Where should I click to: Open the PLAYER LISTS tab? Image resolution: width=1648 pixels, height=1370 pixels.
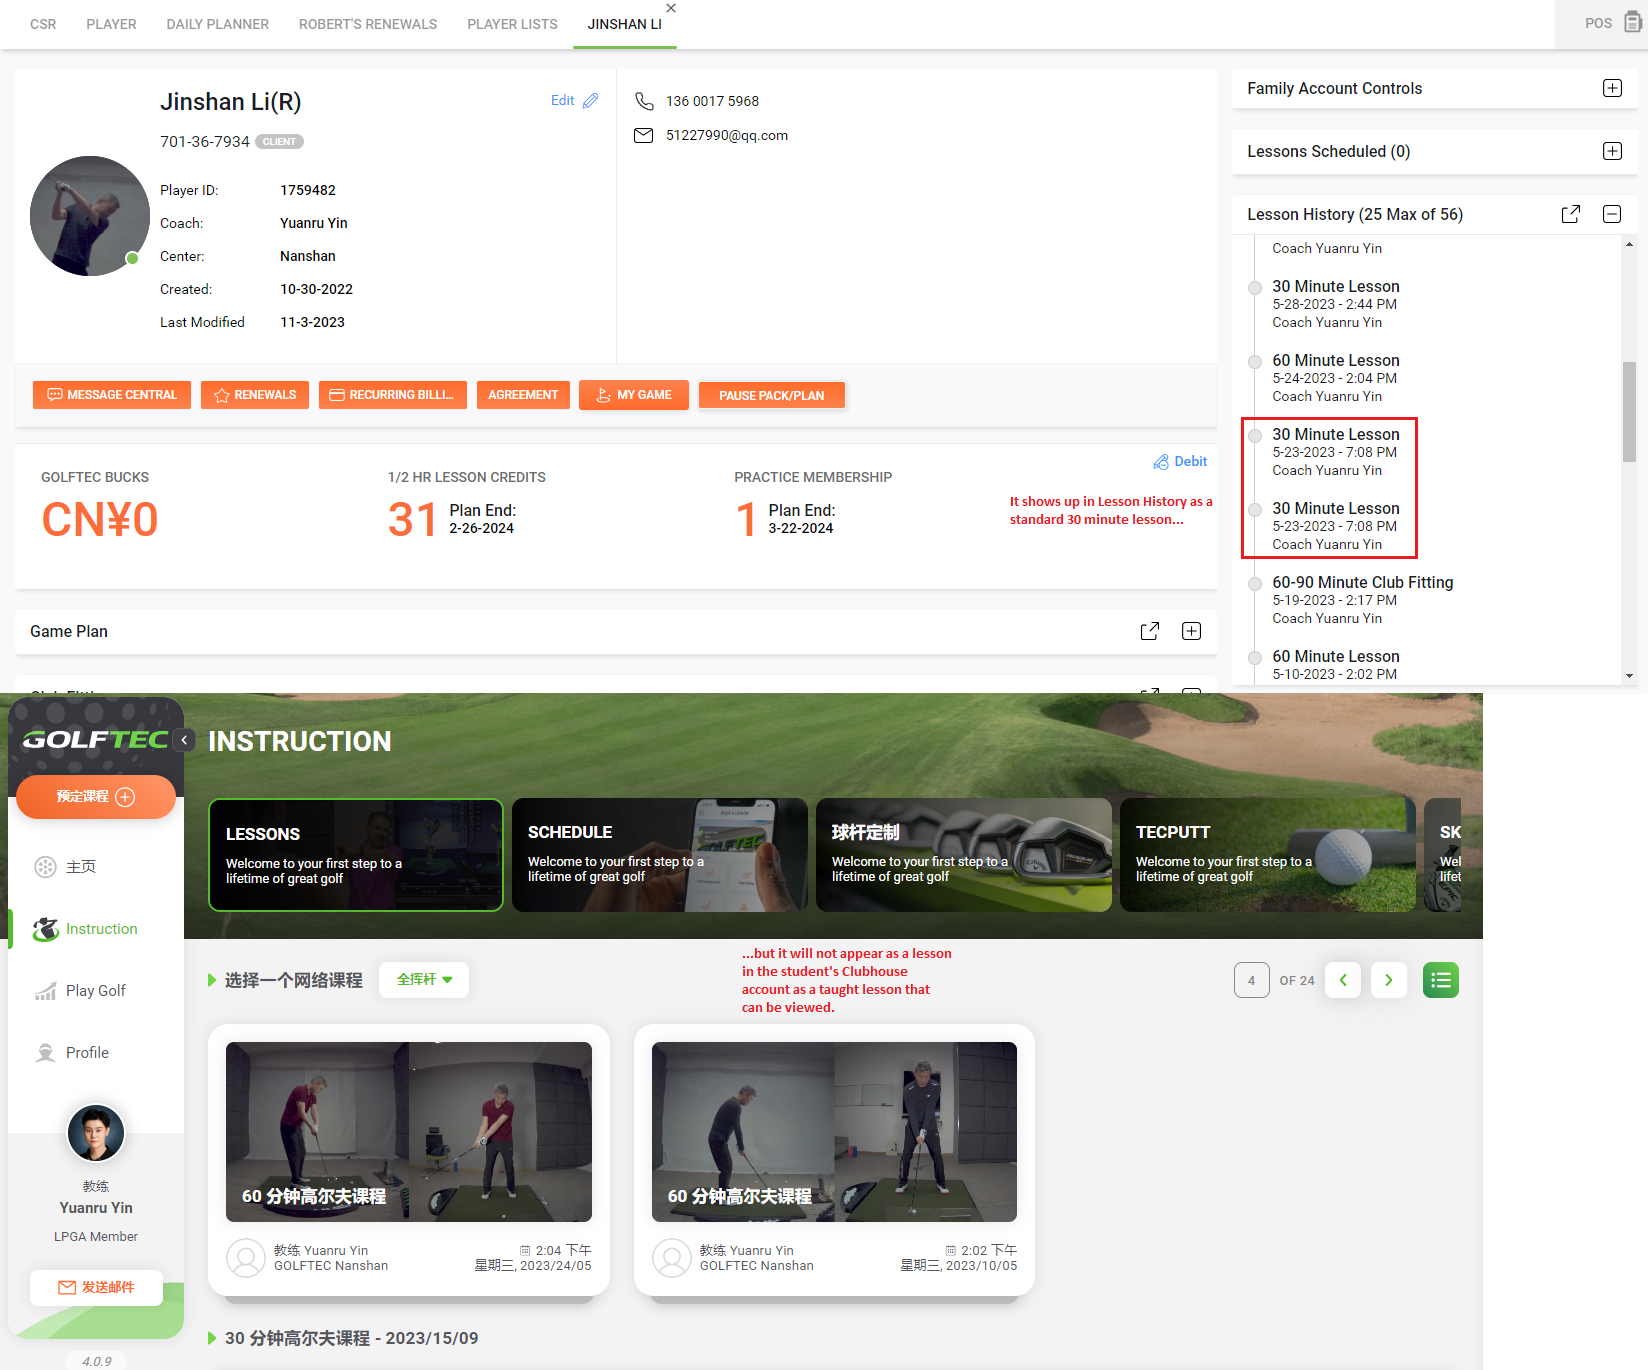(x=512, y=24)
